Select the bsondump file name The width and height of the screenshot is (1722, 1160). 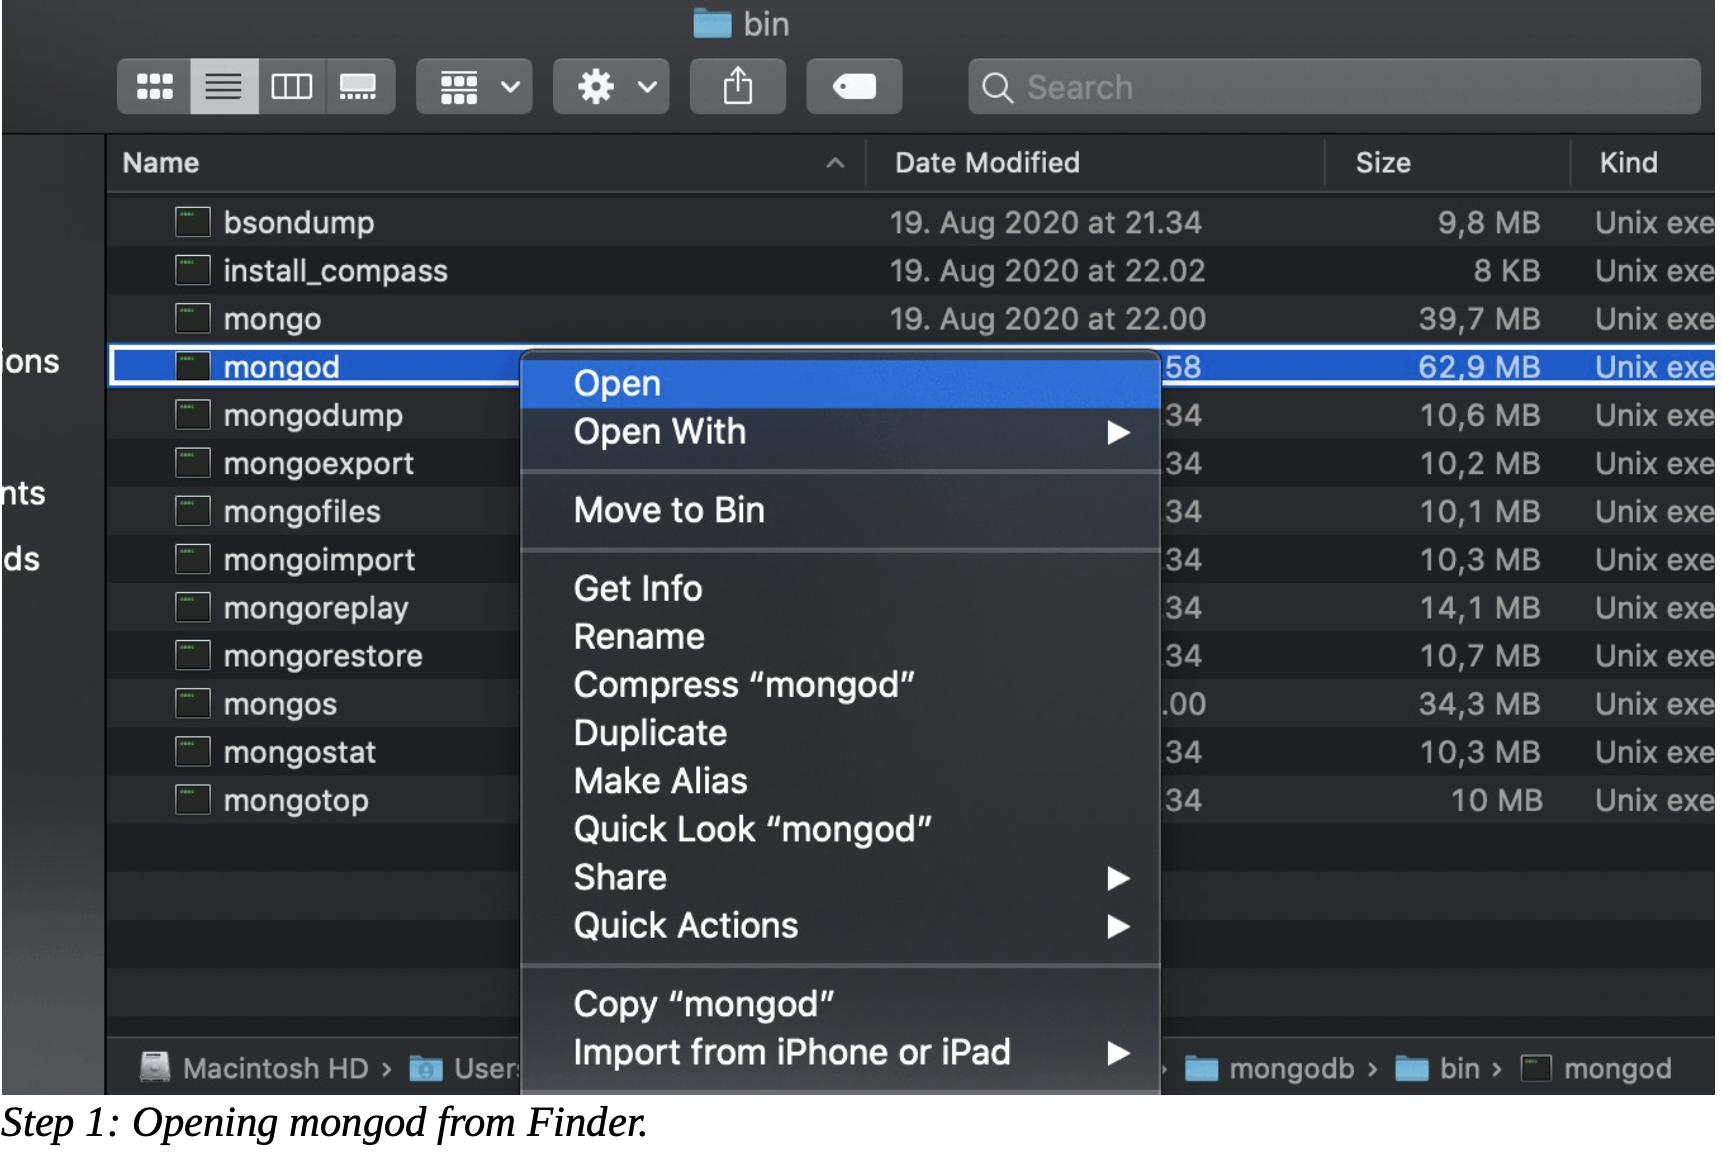299,222
